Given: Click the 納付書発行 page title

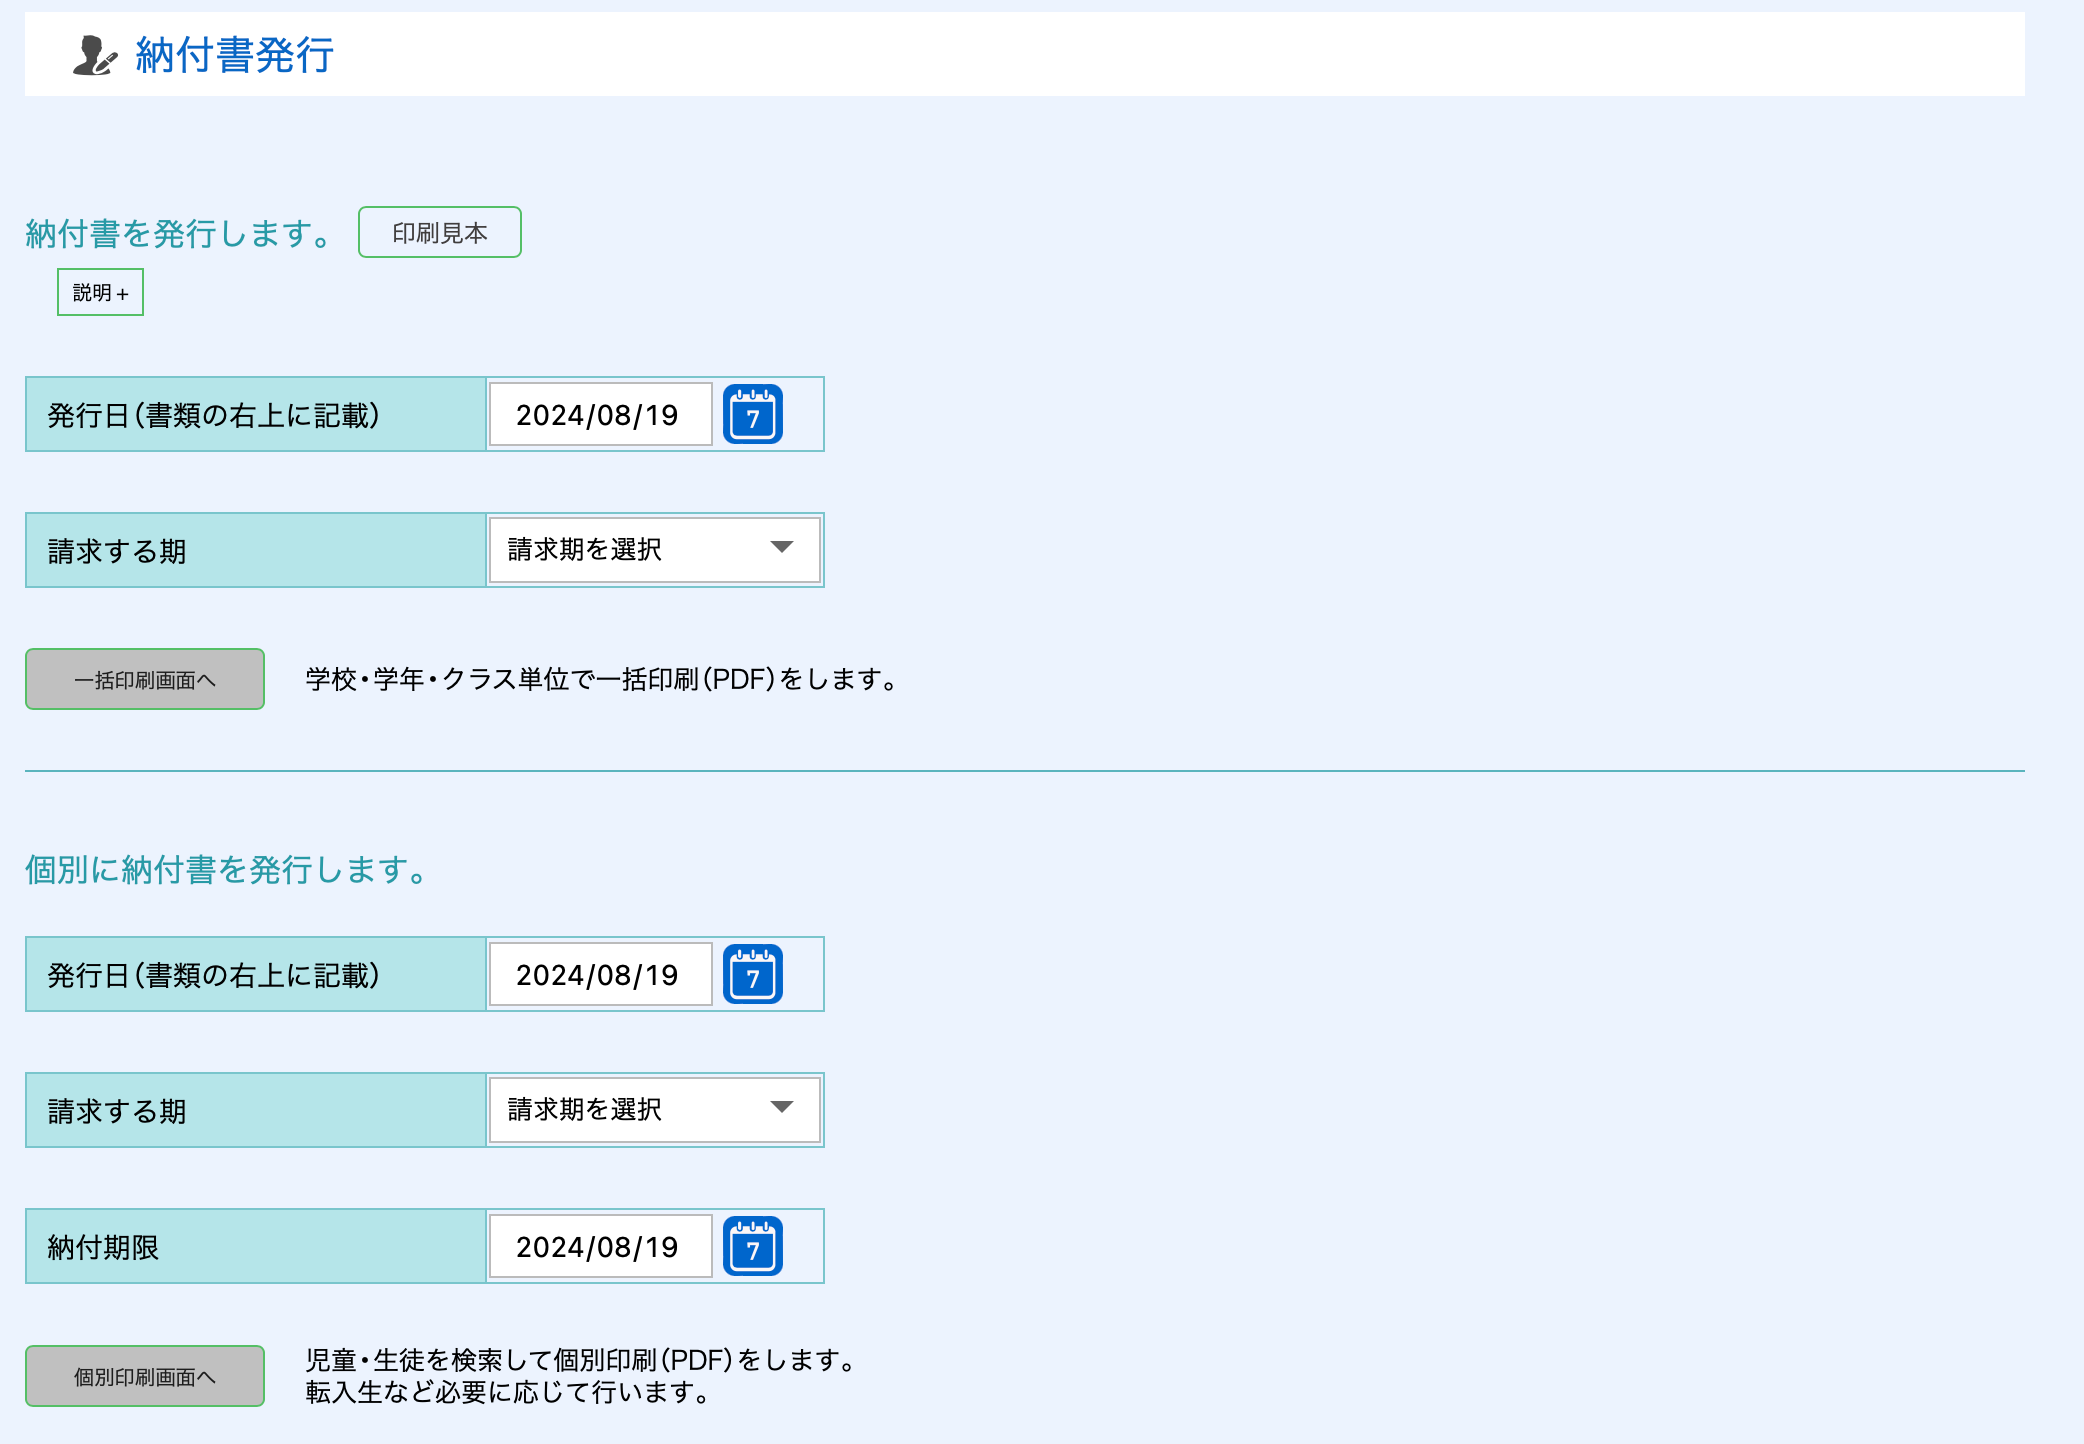Looking at the screenshot, I should click(234, 55).
